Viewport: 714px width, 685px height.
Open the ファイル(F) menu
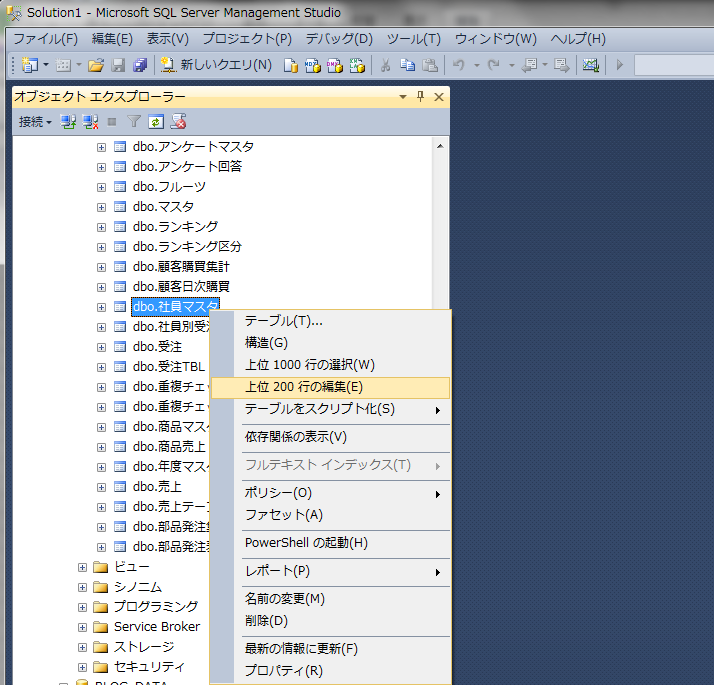tap(46, 39)
